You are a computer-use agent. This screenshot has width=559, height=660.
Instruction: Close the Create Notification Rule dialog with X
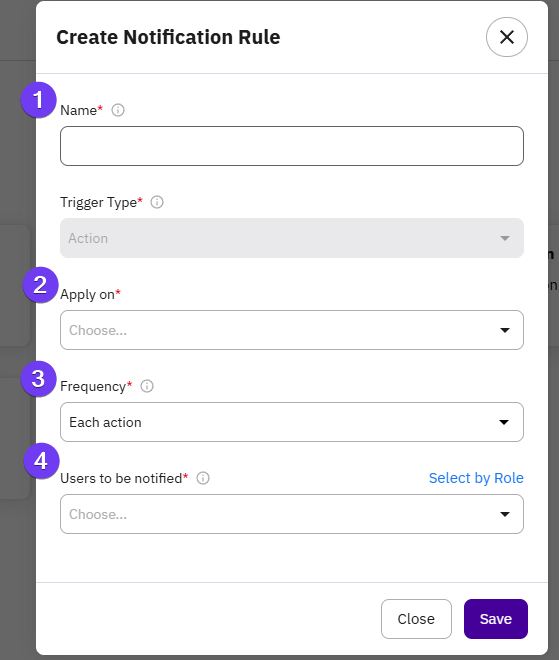click(506, 37)
